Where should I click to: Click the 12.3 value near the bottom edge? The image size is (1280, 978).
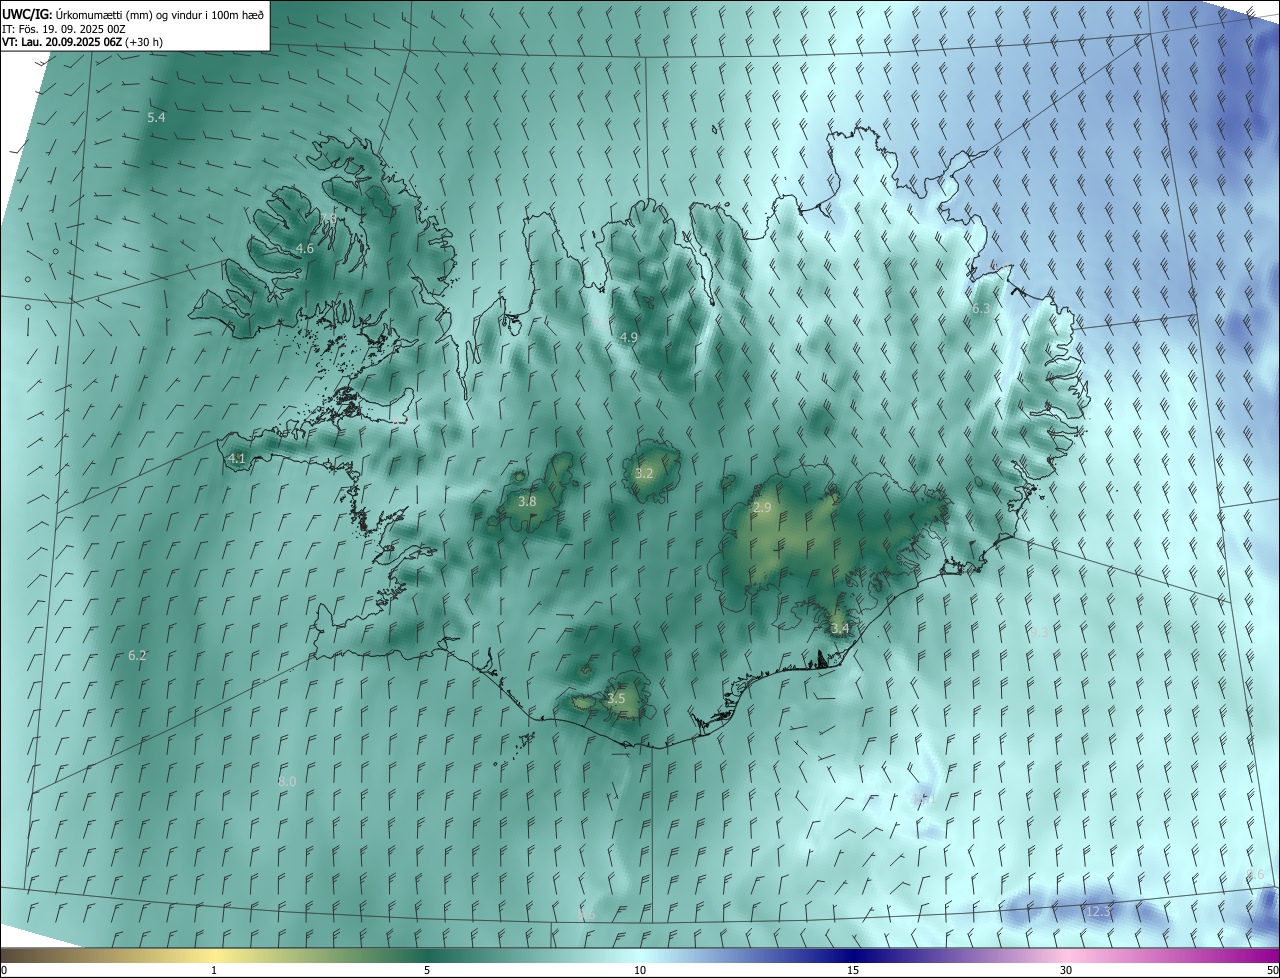tap(1098, 911)
